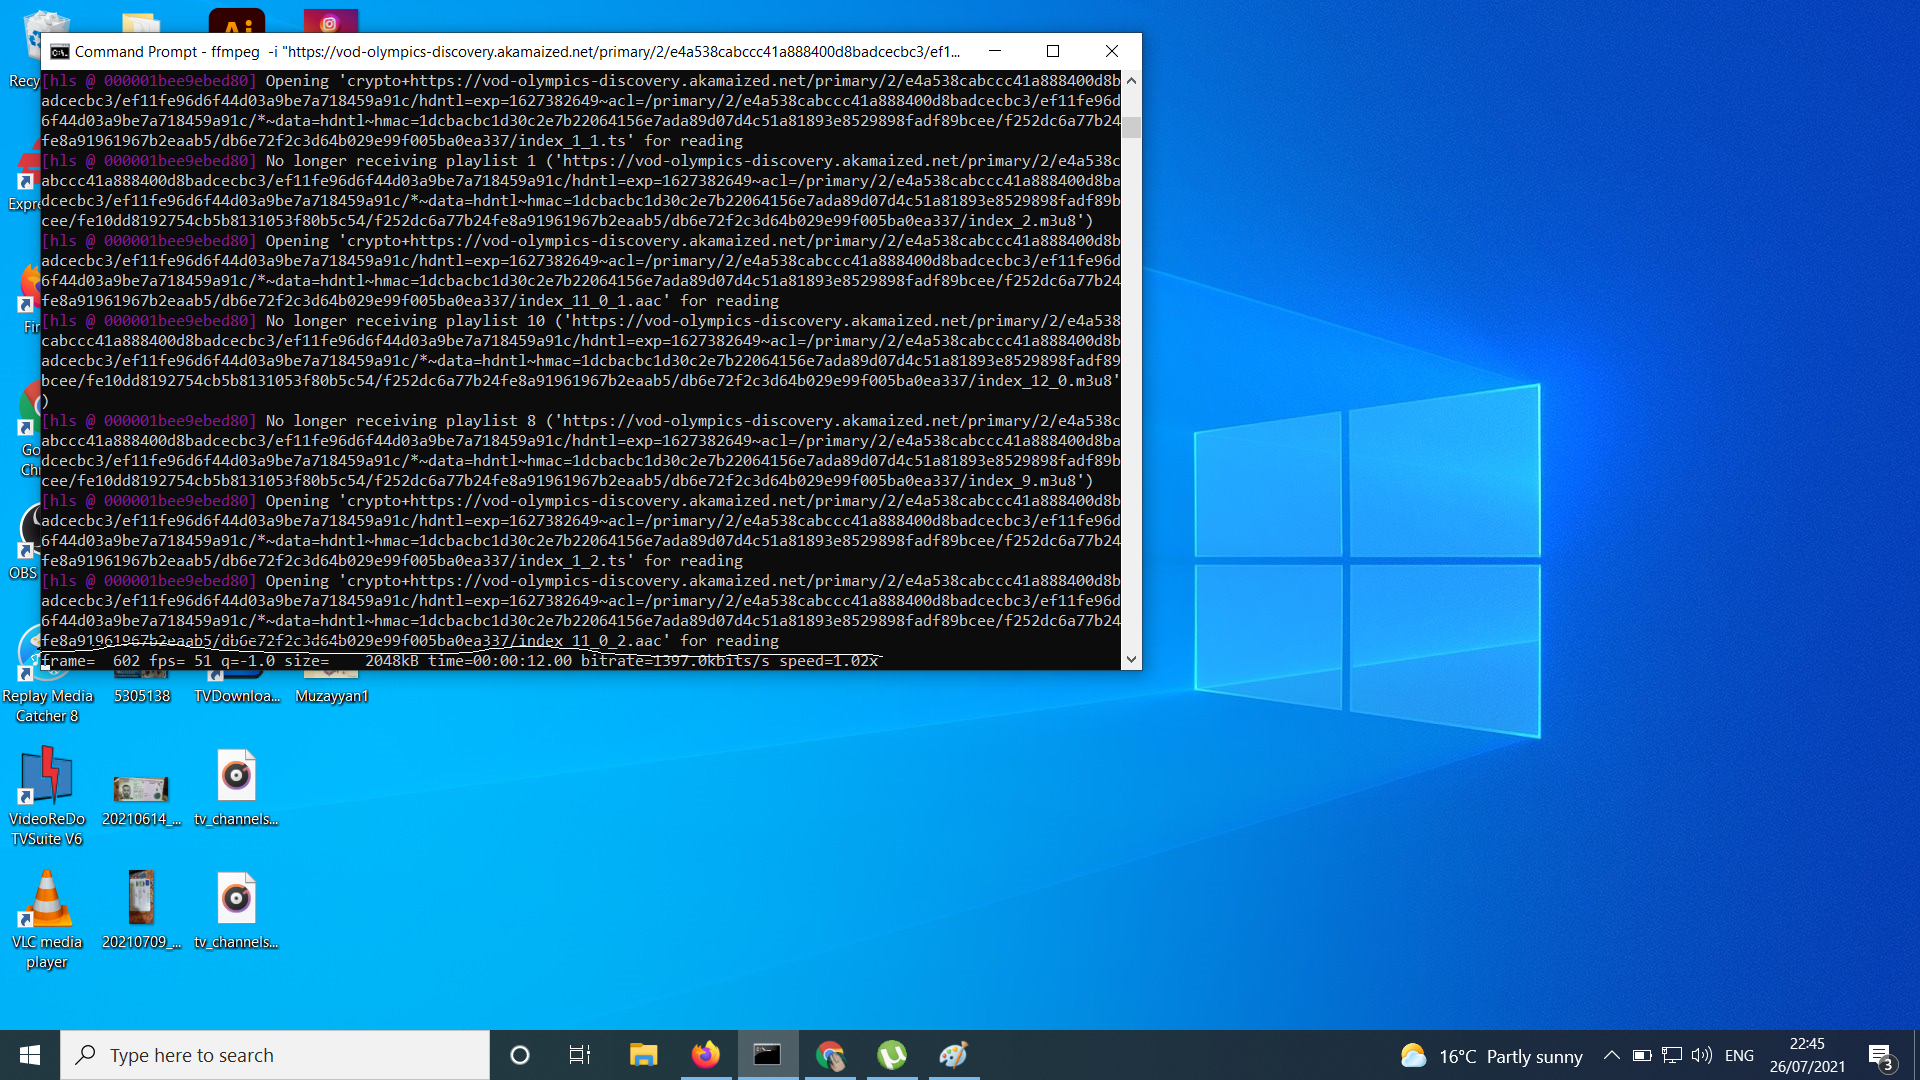The height and width of the screenshot is (1080, 1920).
Task: Click the Command Prompt scrollbar up arrow
Action: [x=1131, y=80]
